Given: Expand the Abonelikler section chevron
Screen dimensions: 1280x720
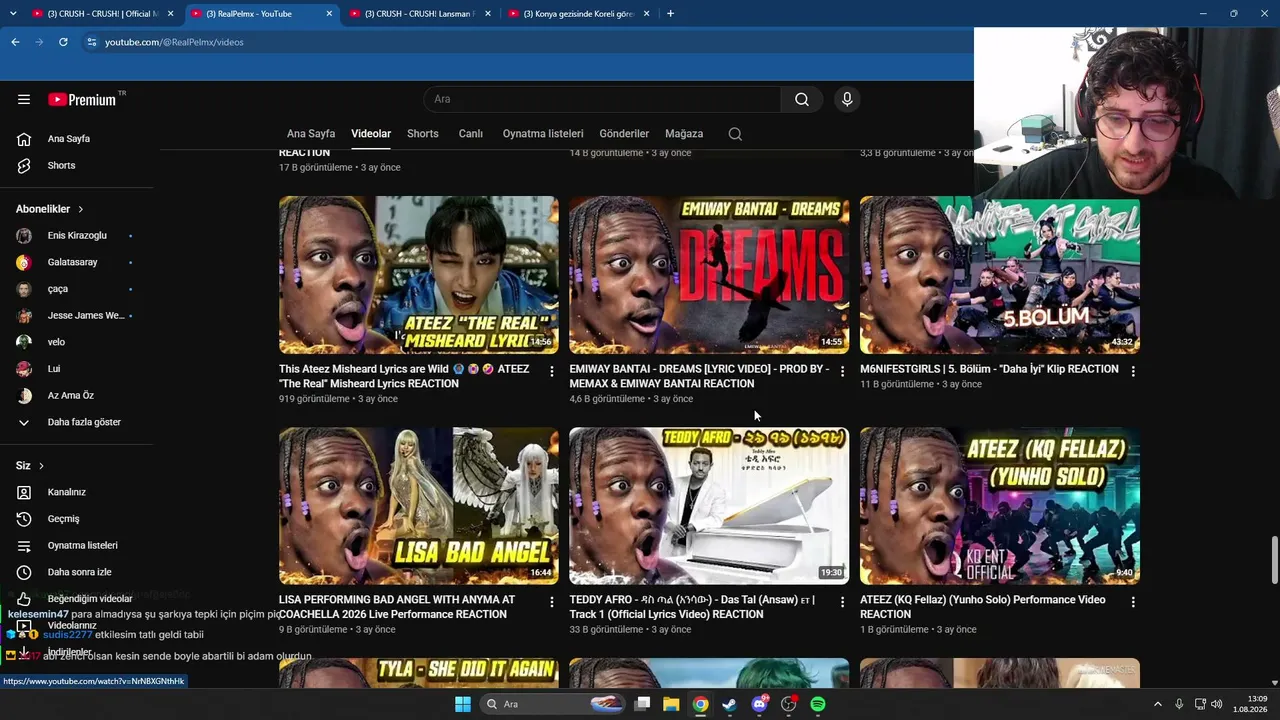Looking at the screenshot, I should coord(81,209).
